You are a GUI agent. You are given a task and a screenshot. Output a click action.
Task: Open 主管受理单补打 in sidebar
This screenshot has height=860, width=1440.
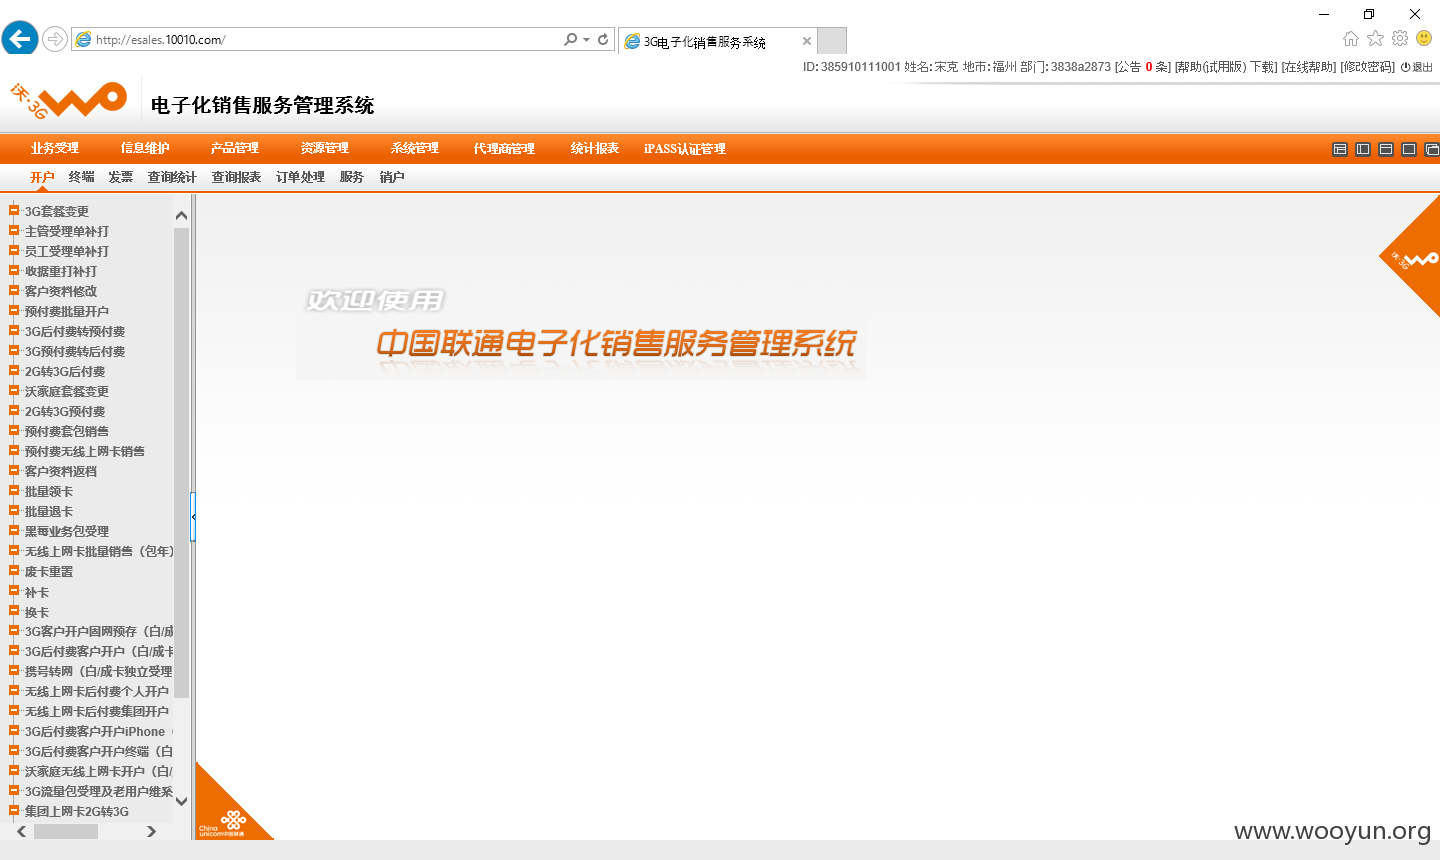pyautogui.click(x=67, y=231)
